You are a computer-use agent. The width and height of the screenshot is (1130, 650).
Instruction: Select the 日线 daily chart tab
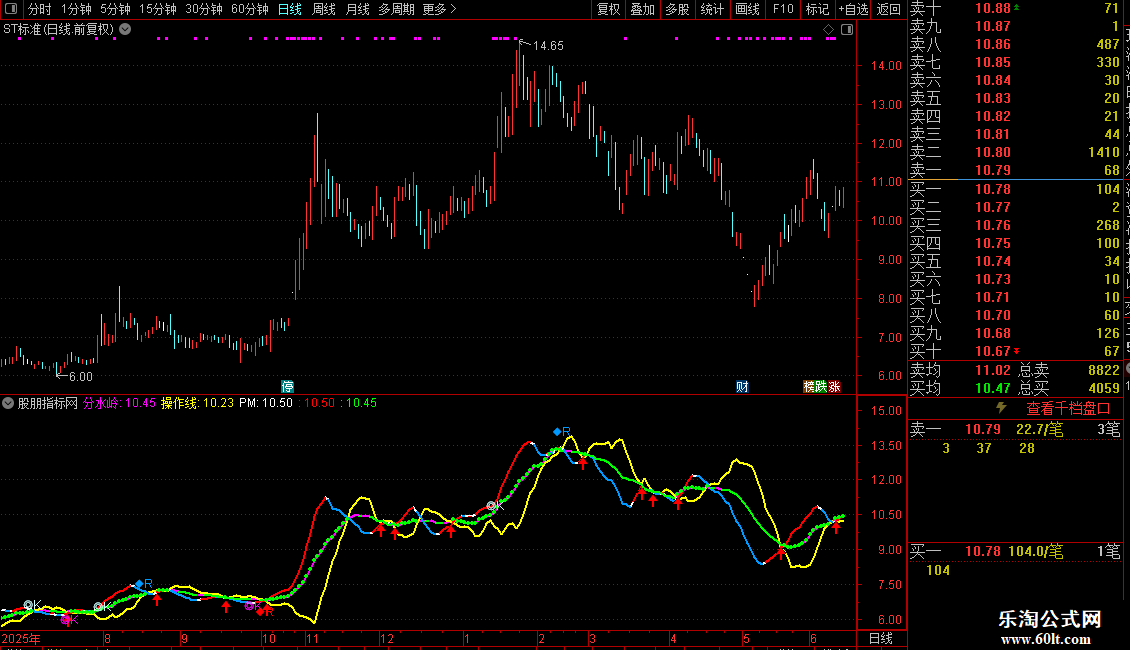pos(290,9)
